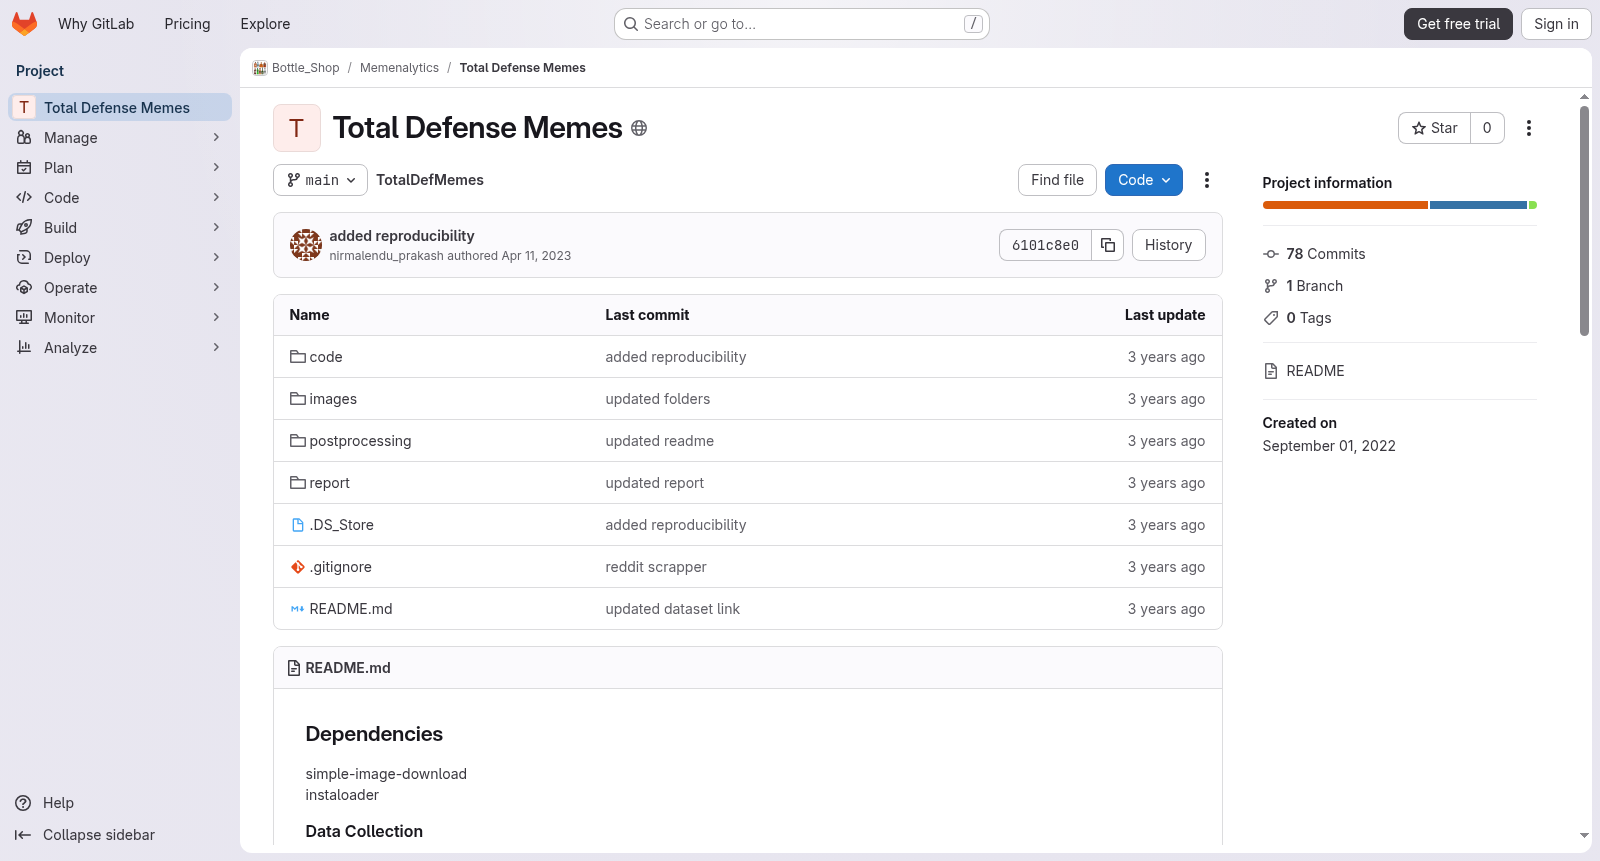
Task: Click the folder icon for postprocessing
Action: (x=298, y=441)
